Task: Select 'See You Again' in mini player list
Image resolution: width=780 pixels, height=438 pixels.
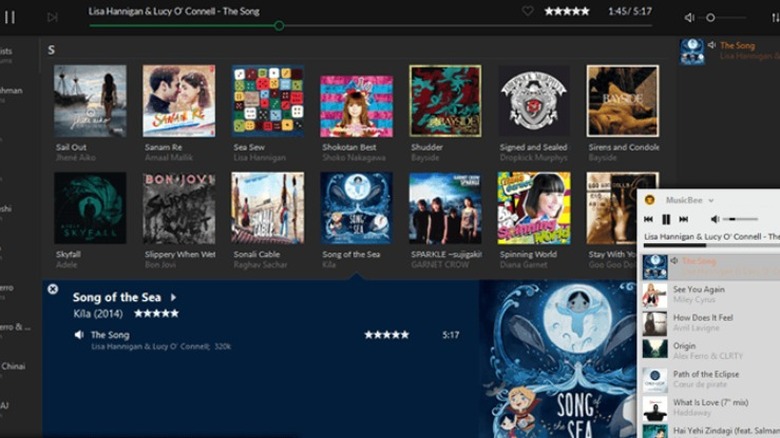Action: (710, 295)
